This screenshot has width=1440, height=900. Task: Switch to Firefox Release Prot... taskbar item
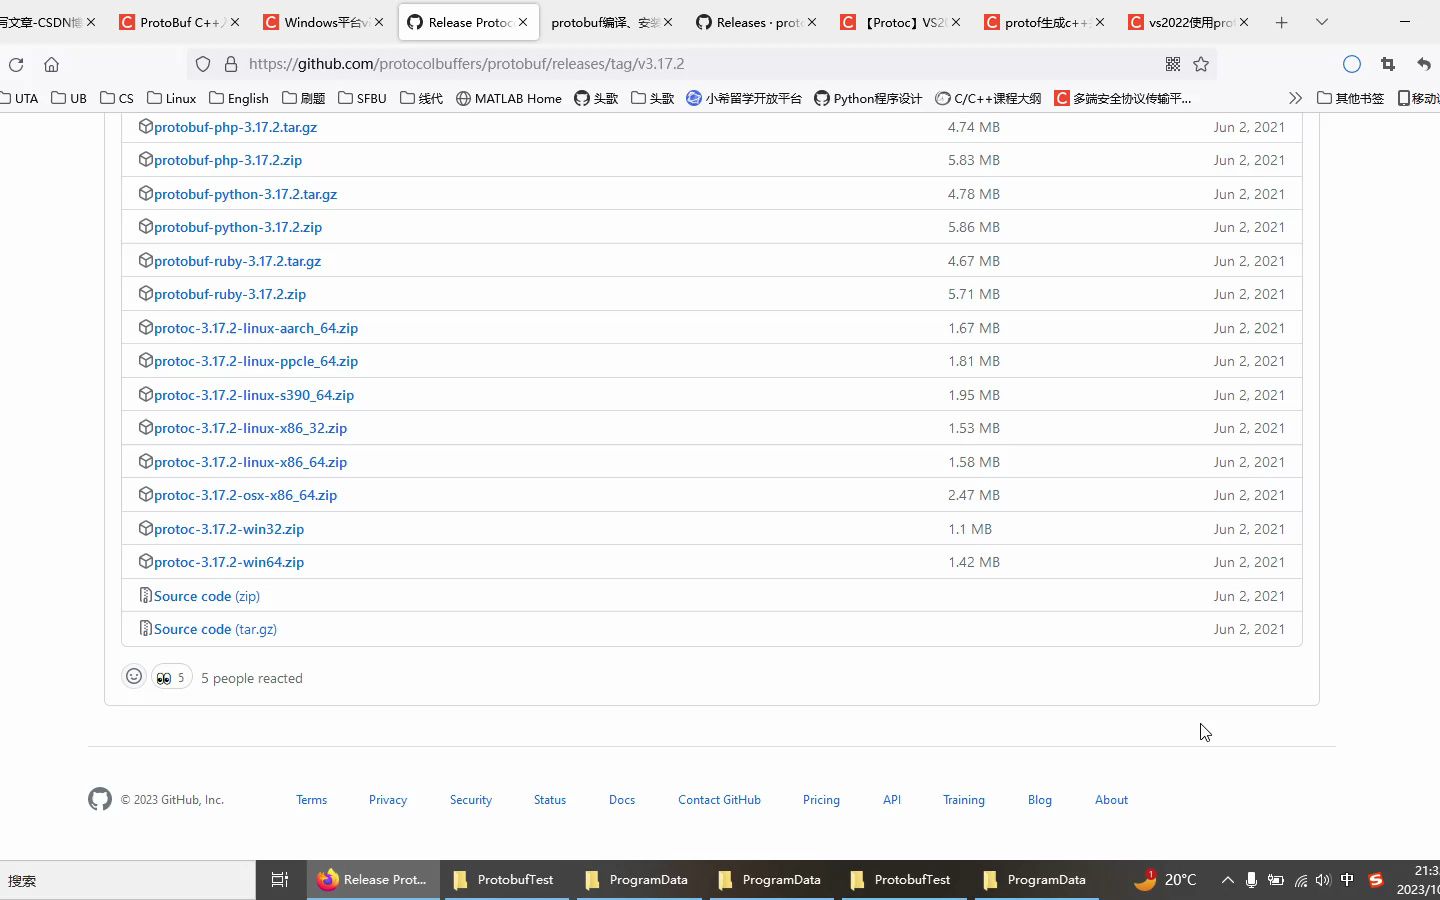point(372,880)
